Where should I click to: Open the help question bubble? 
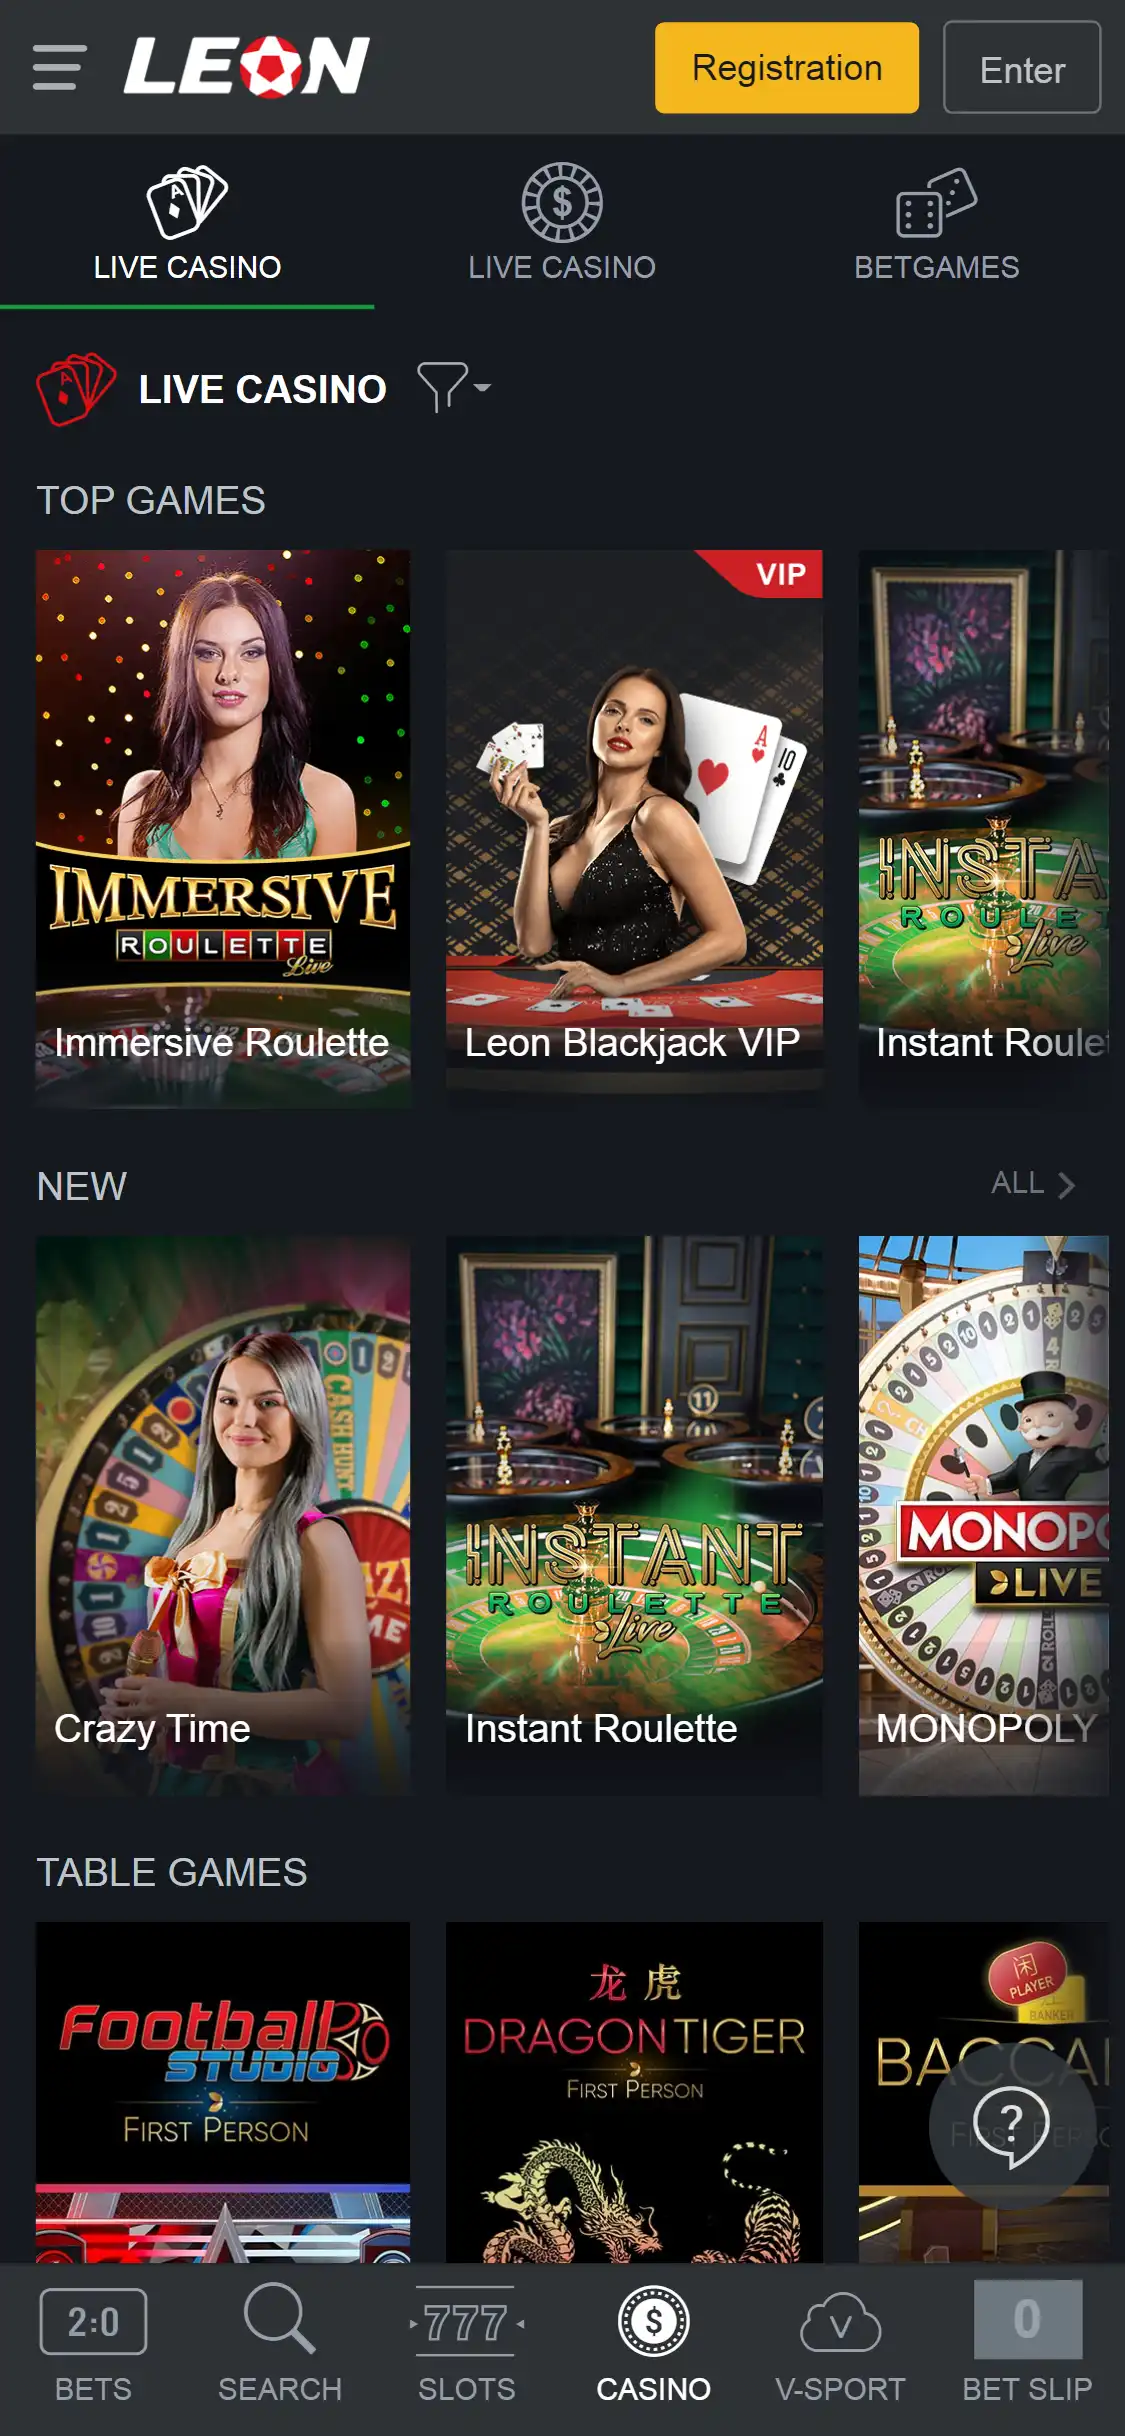(1012, 2126)
